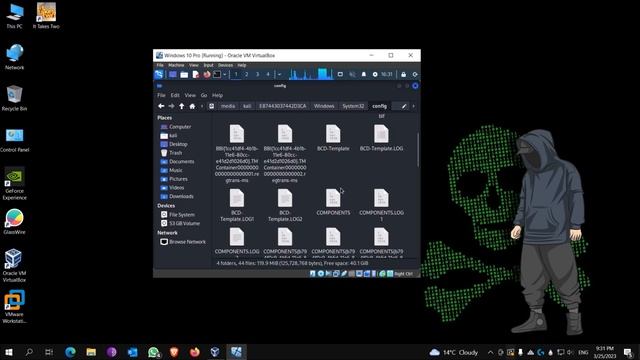This screenshot has width=640, height=360.
Task: Open the VirtualBox Machine menu
Action: pos(176,65)
